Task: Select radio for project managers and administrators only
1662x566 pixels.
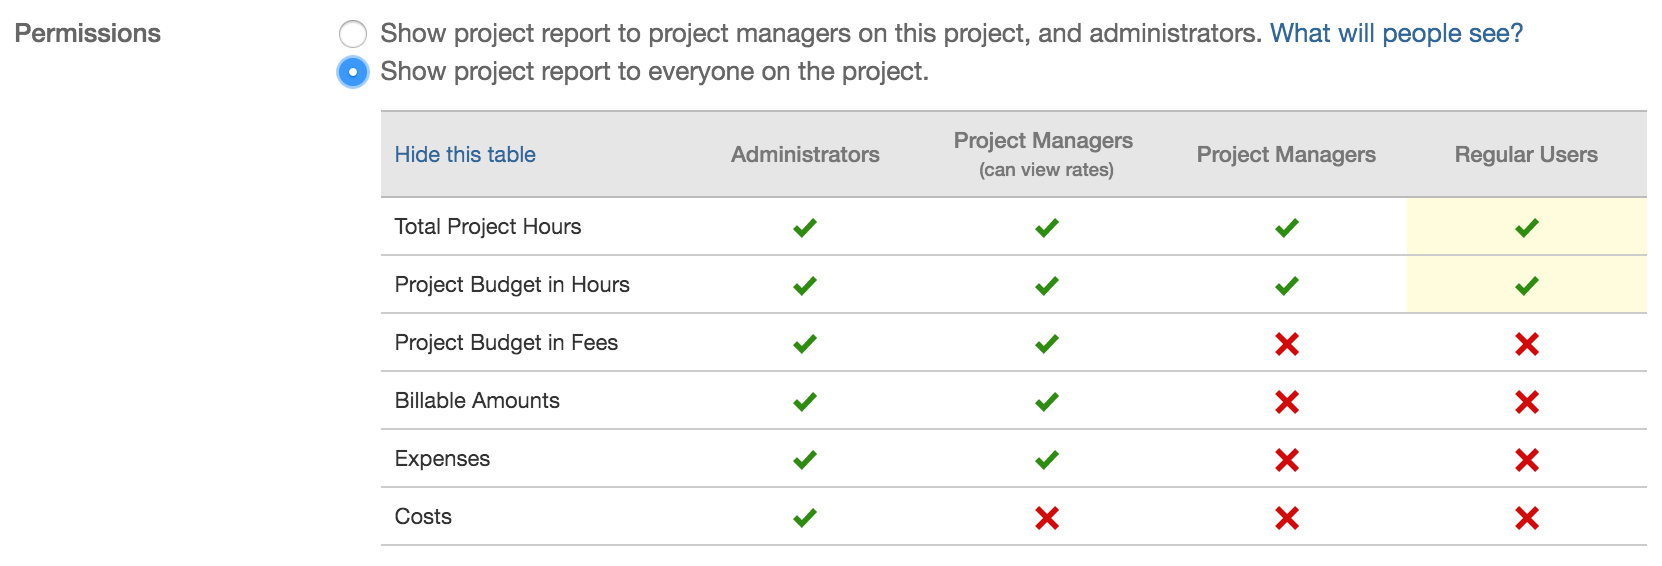Action: tap(353, 34)
